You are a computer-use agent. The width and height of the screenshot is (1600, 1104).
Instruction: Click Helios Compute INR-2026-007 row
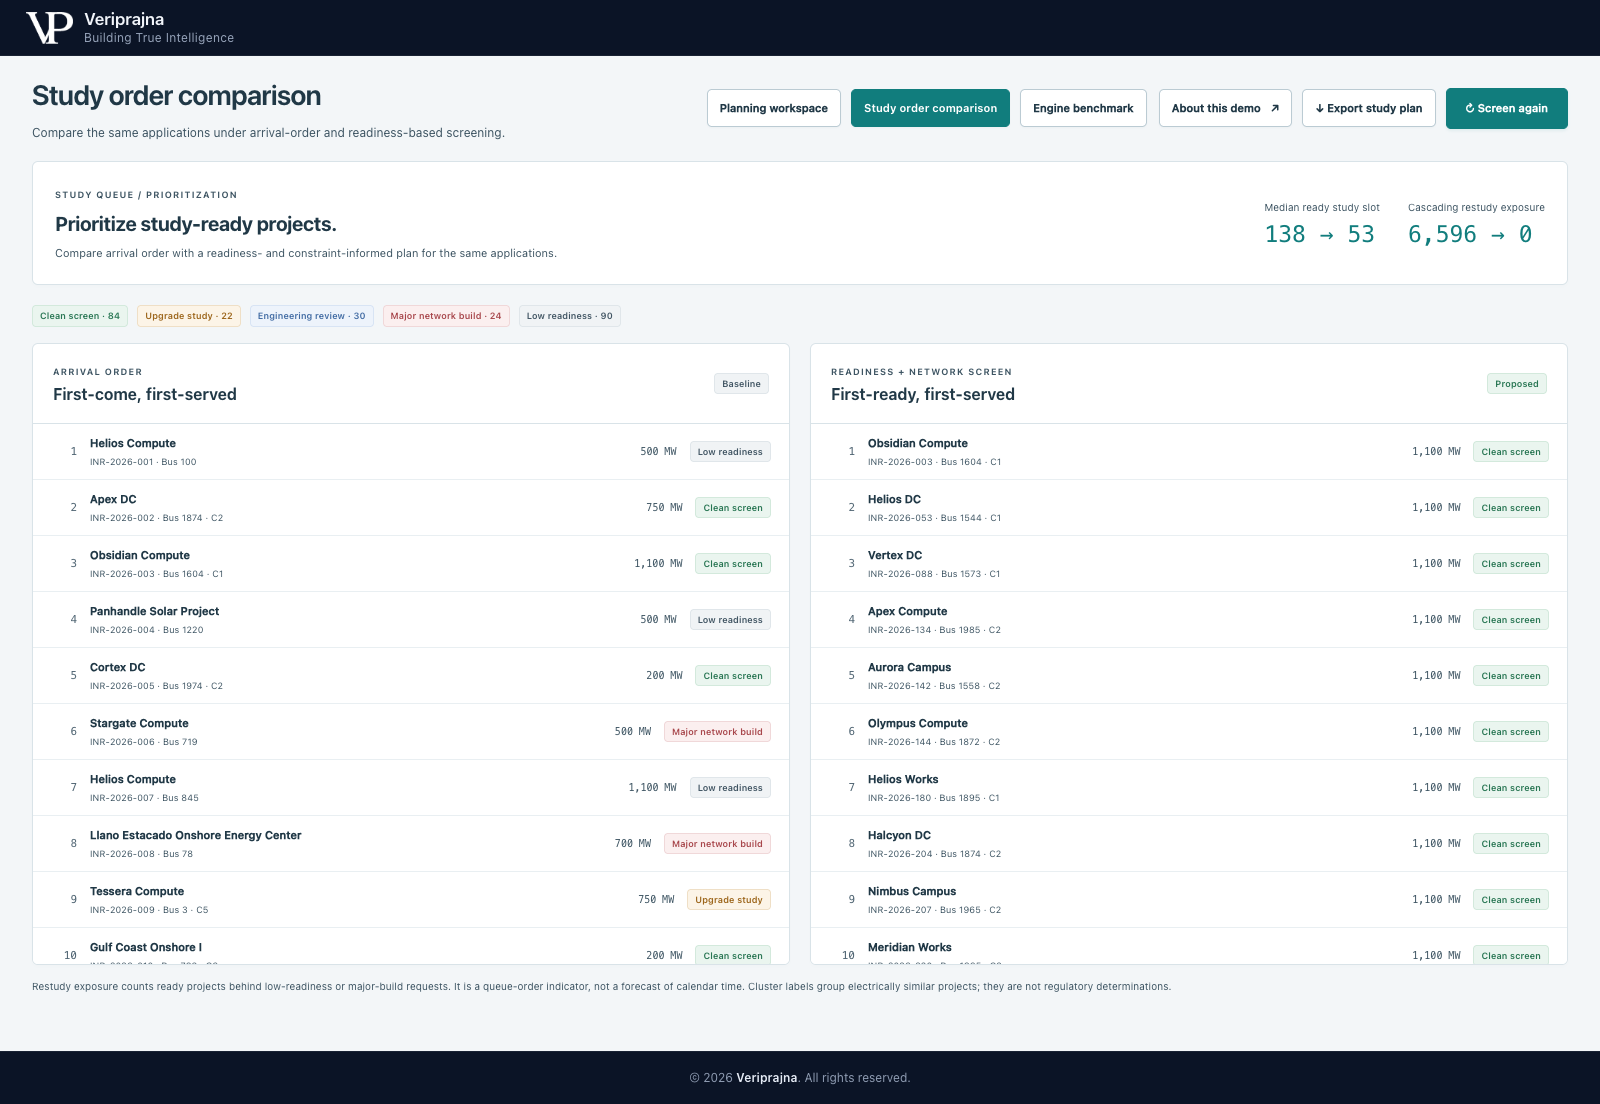click(x=411, y=788)
